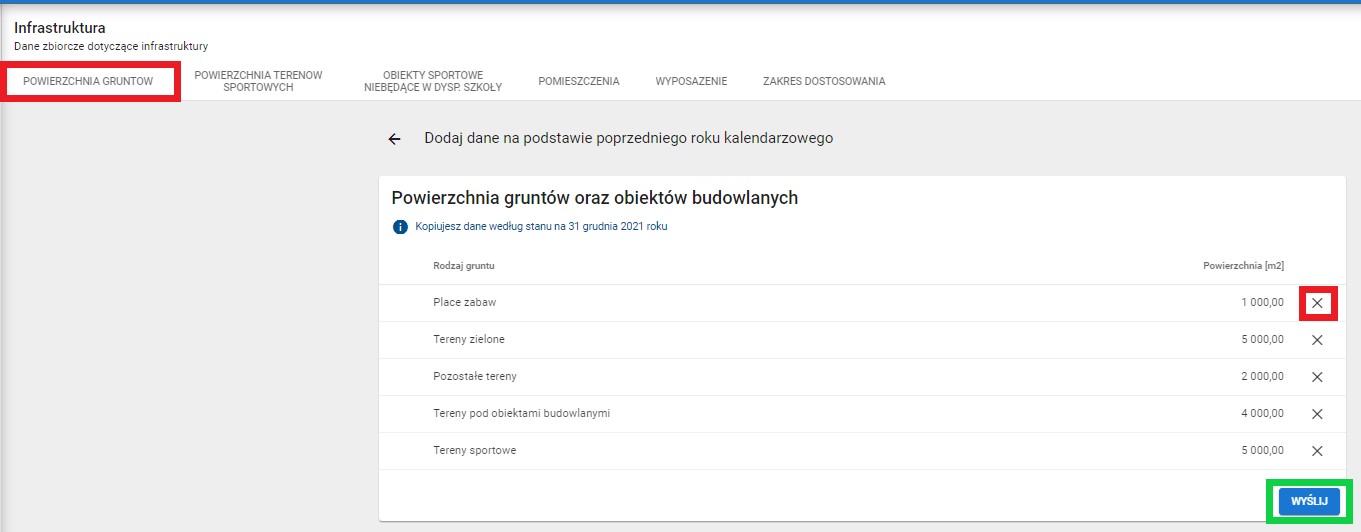
Task: Submit data with the Wyślij button
Action: 1309,501
